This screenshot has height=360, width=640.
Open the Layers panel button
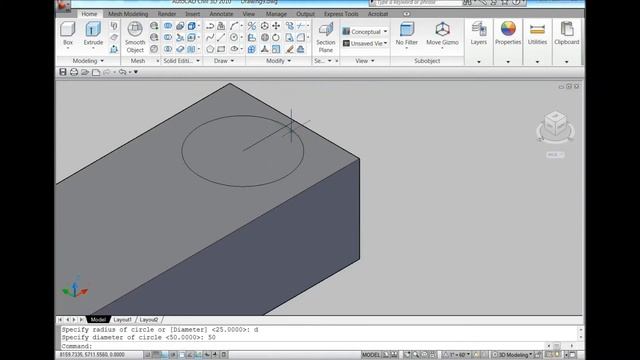(x=479, y=34)
